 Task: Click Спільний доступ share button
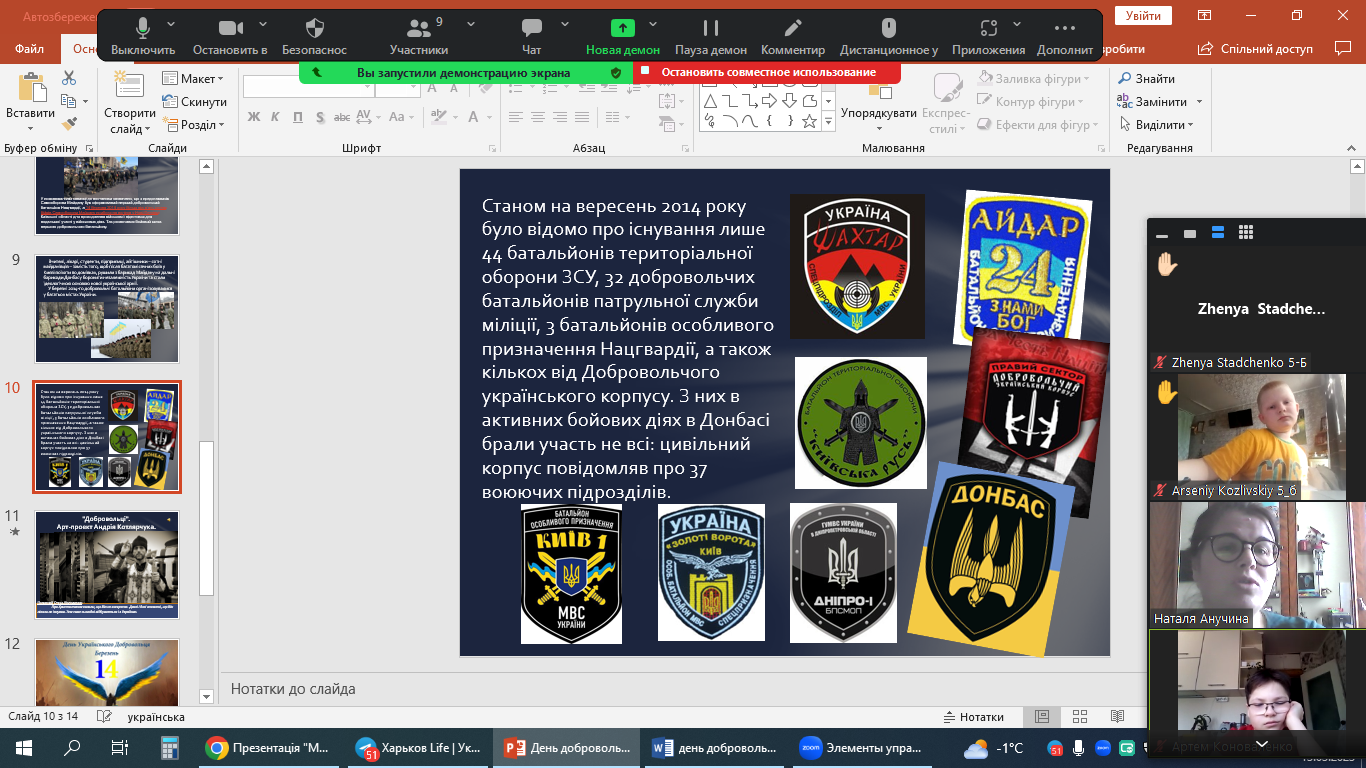(1255, 48)
